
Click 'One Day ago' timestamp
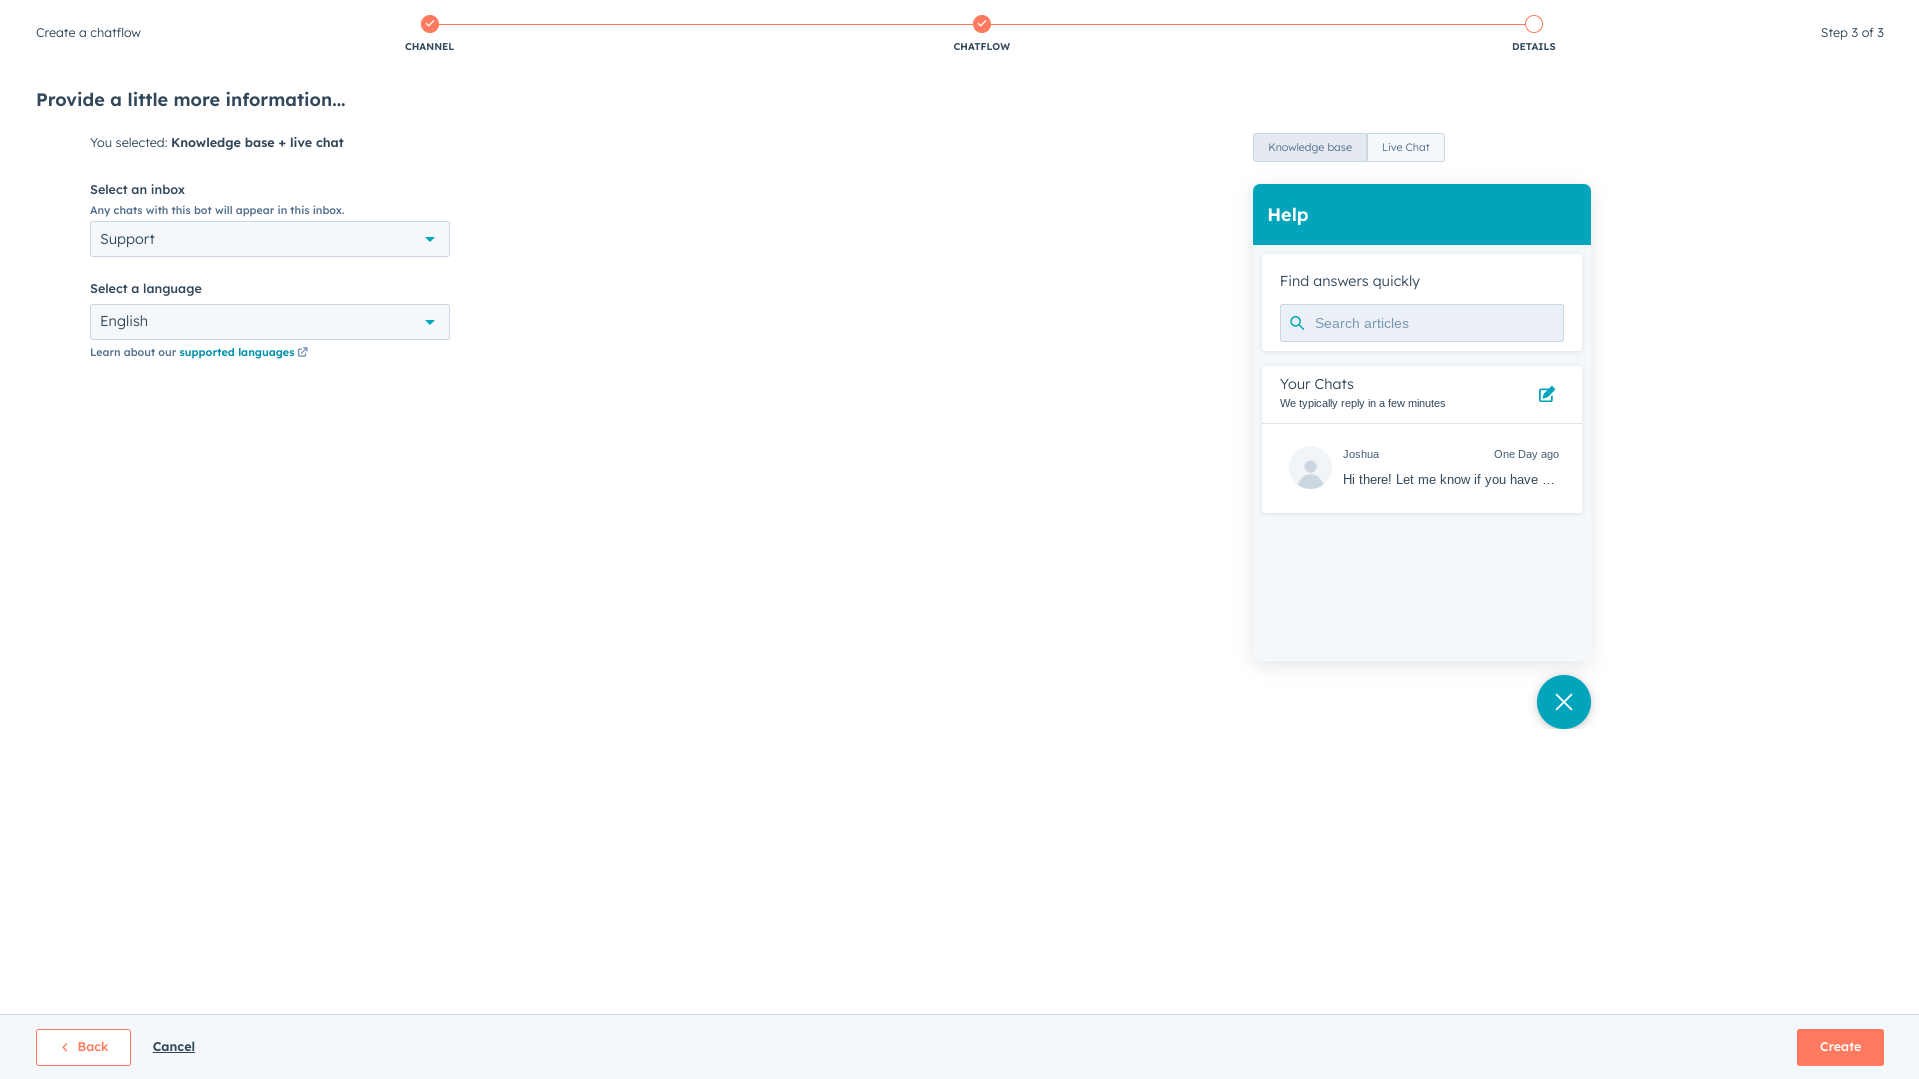(1526, 454)
